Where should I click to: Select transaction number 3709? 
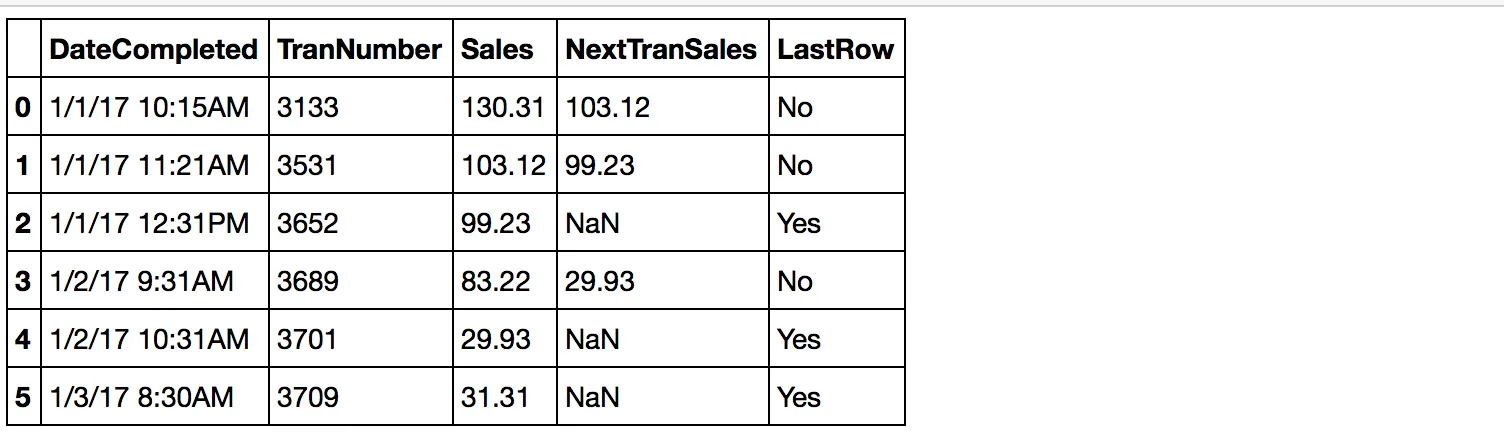307,397
